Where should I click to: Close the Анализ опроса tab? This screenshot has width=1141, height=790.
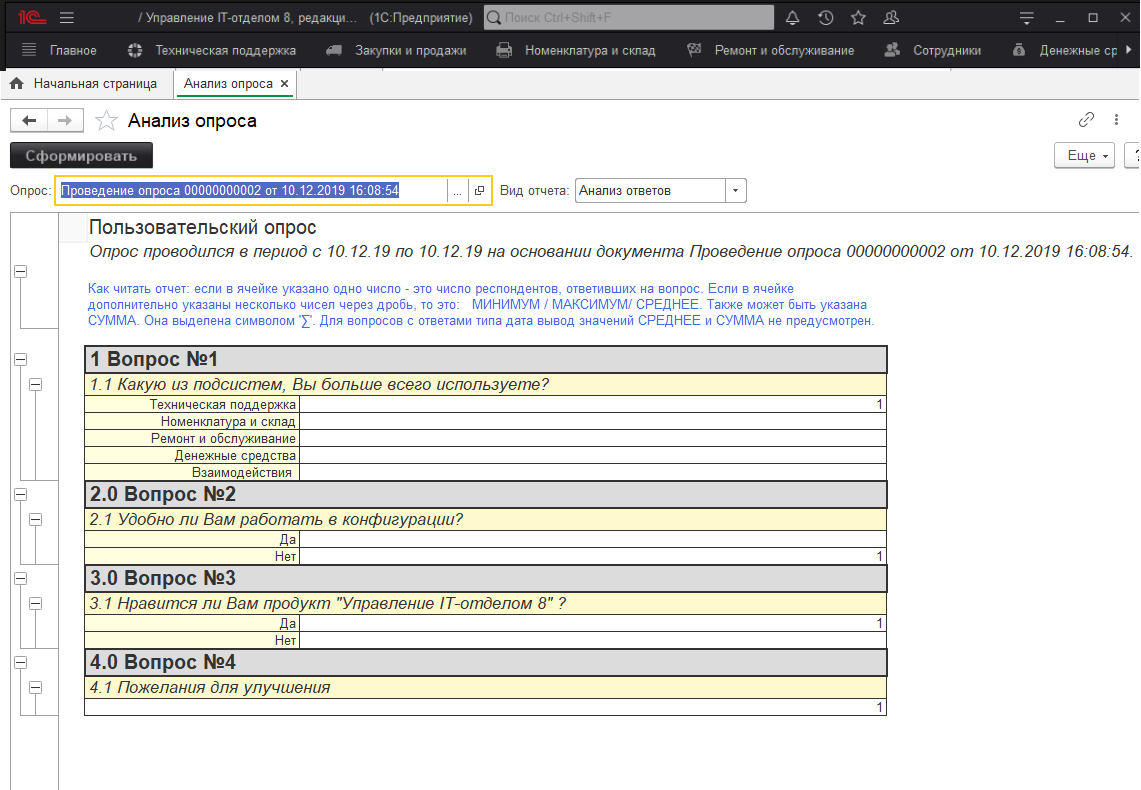[284, 84]
